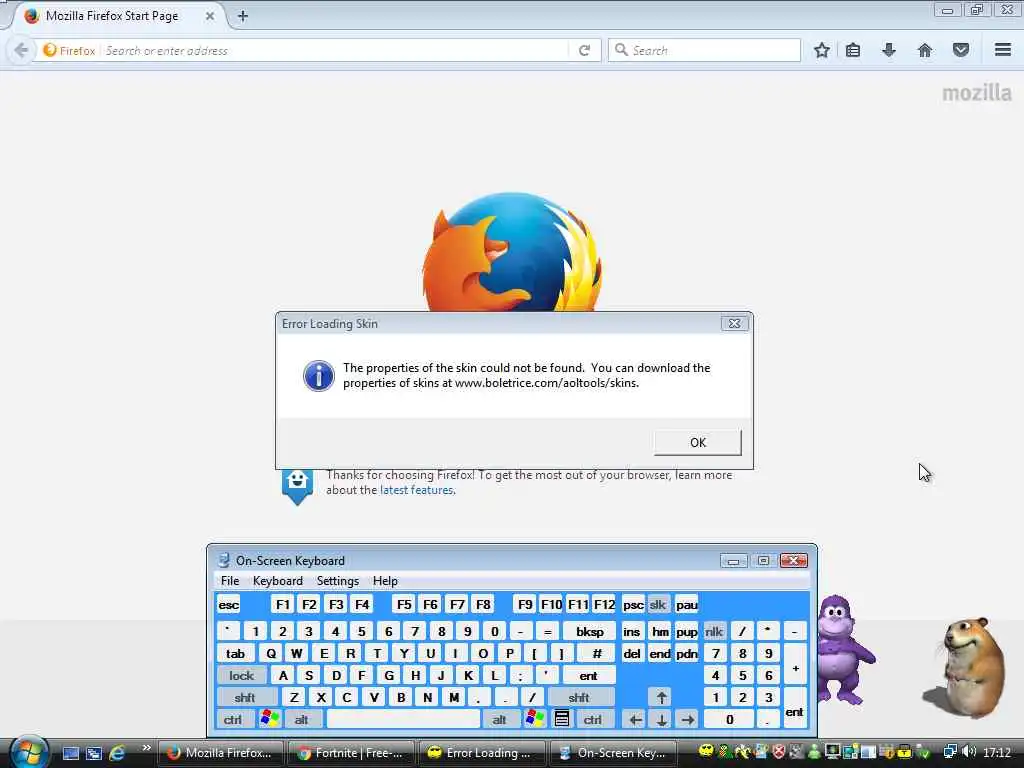Viewport: 1024px width, 768px height.
Task: Toggle the slk scroll lock key
Action: click(x=658, y=605)
